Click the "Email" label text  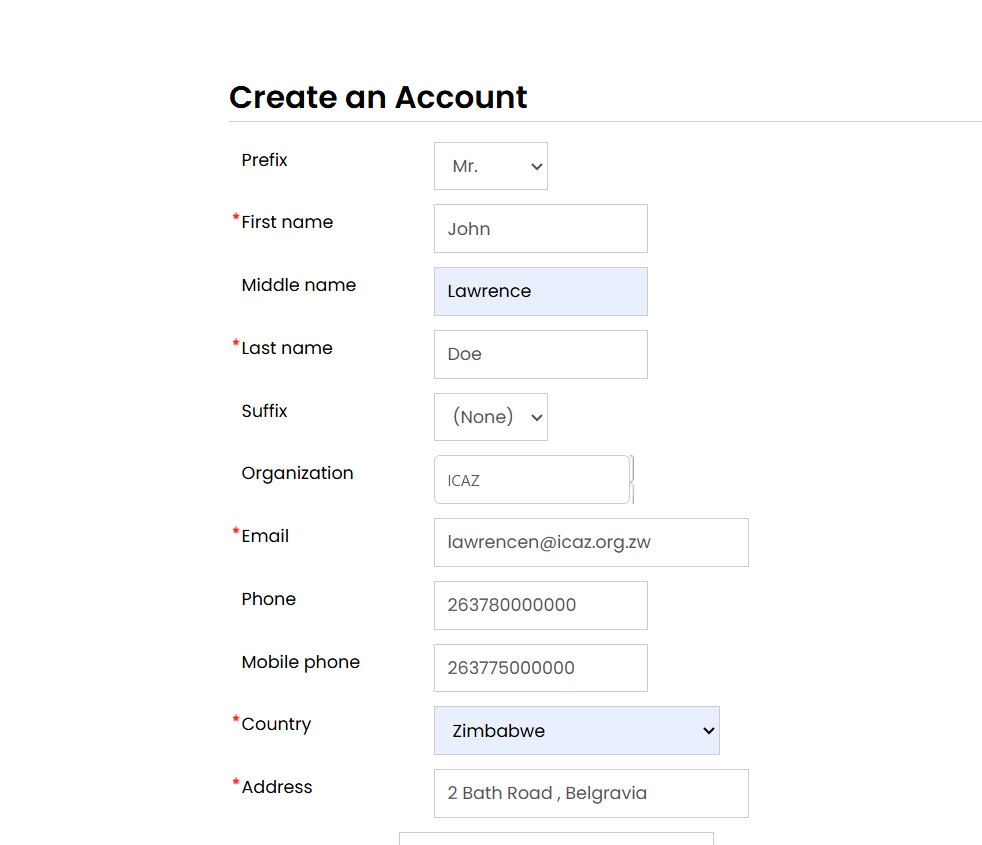[x=265, y=536]
